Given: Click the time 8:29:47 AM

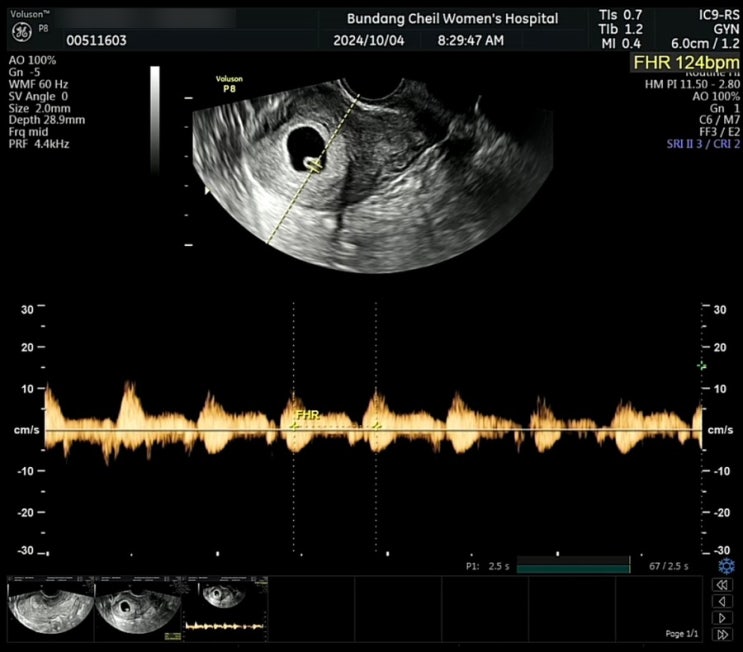Looking at the screenshot, I should [x=471, y=41].
